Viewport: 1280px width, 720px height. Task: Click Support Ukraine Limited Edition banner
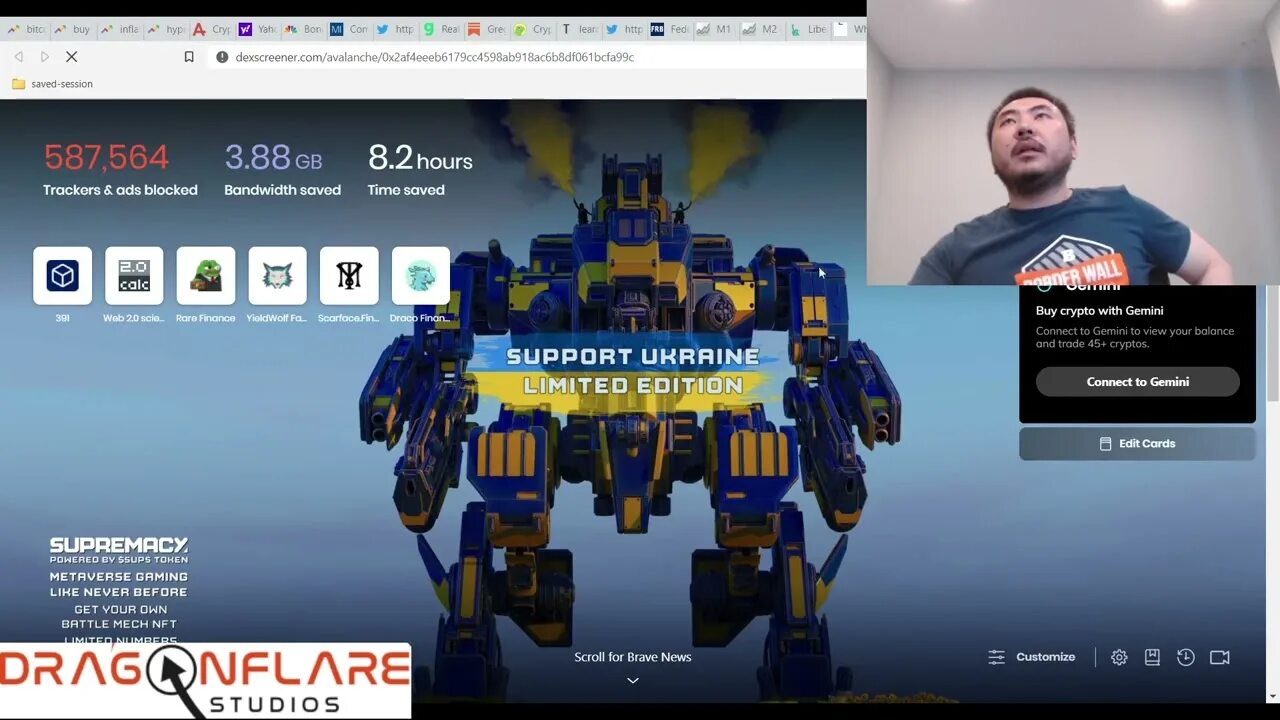(x=632, y=370)
